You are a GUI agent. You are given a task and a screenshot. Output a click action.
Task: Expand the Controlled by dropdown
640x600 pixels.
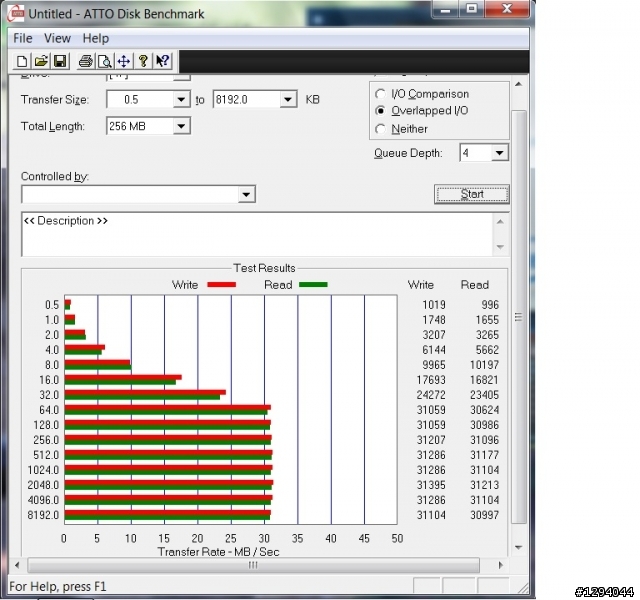coord(246,194)
